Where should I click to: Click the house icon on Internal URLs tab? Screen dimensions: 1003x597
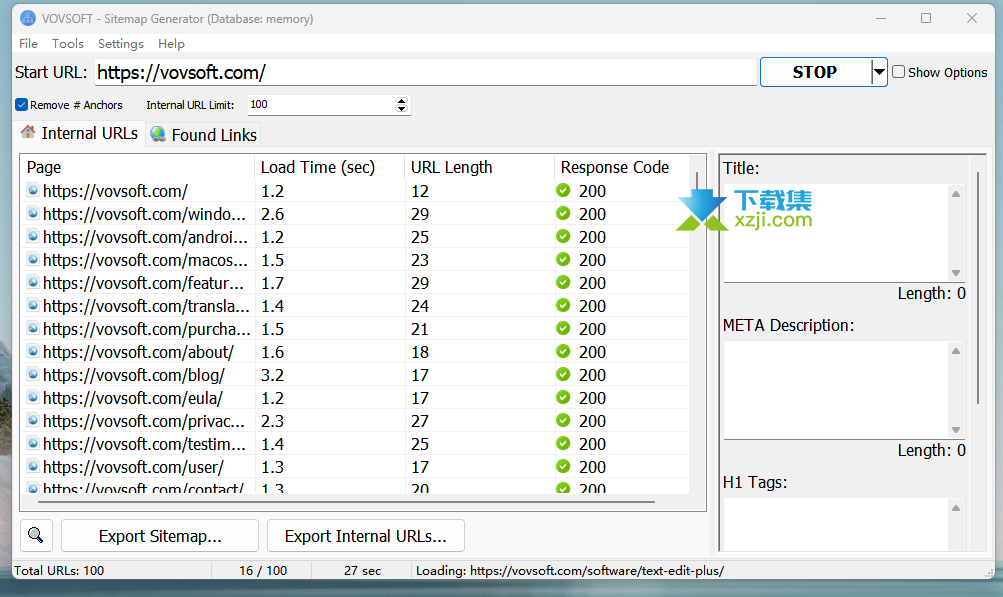[28, 132]
